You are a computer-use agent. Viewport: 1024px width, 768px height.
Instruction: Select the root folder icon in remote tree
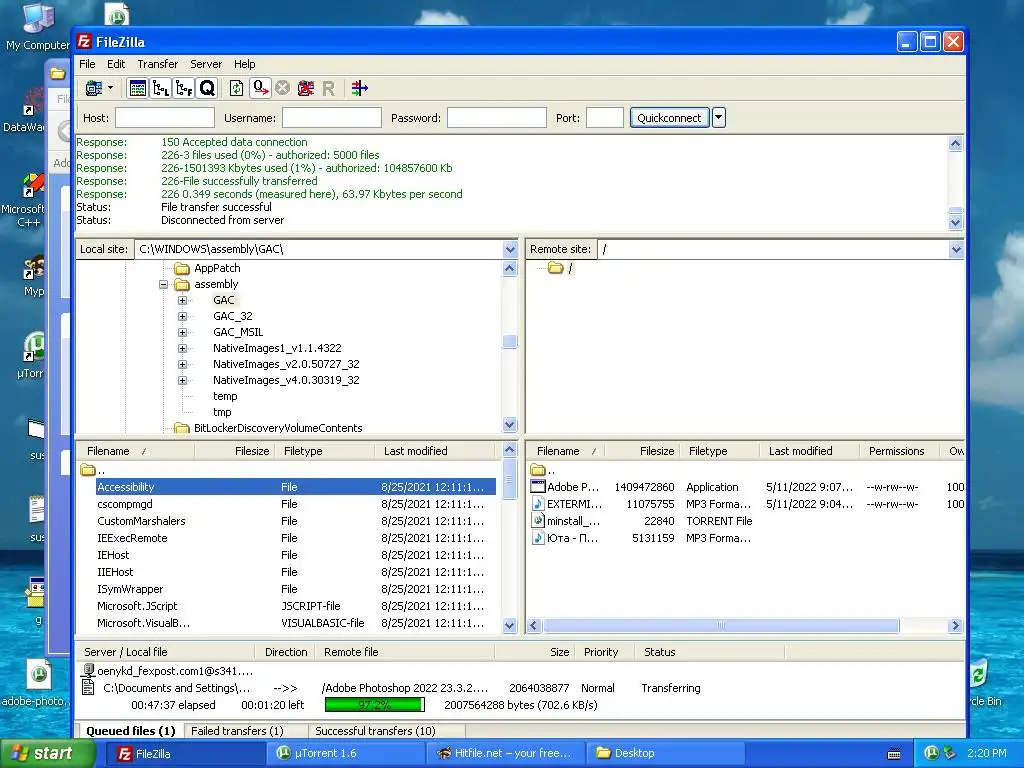tap(556, 268)
